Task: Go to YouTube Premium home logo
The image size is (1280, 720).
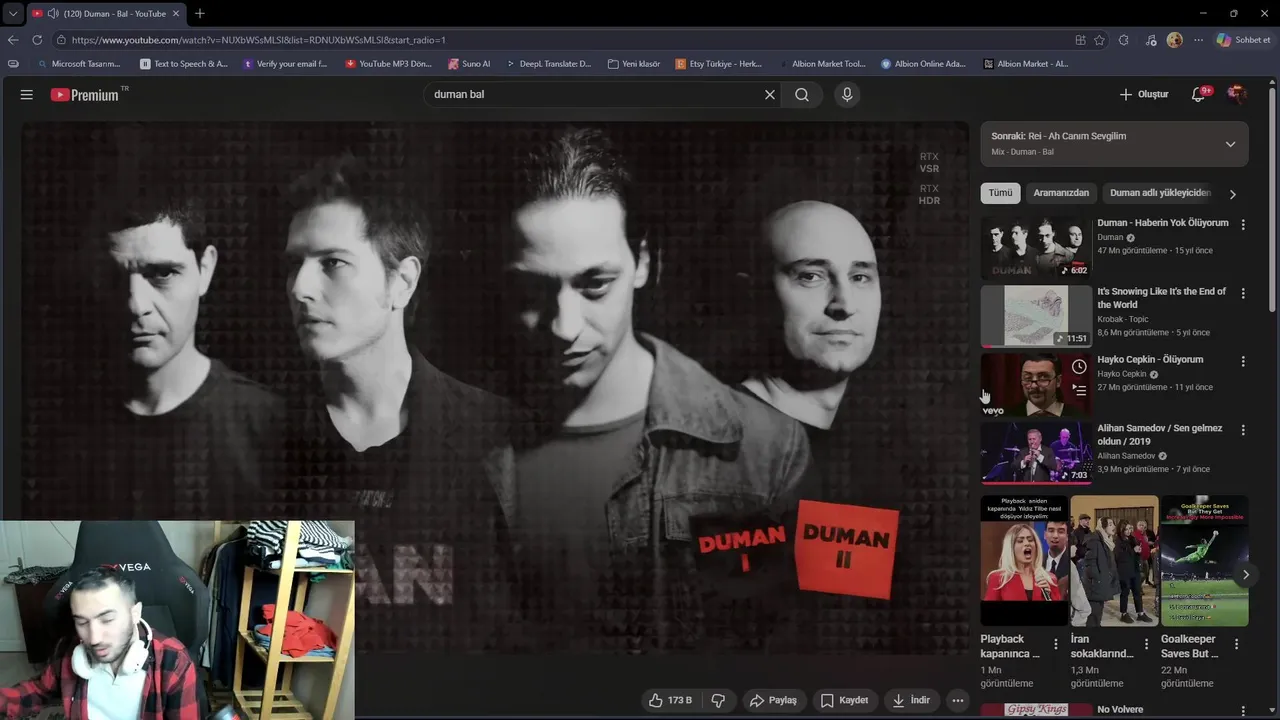Action: click(85, 95)
